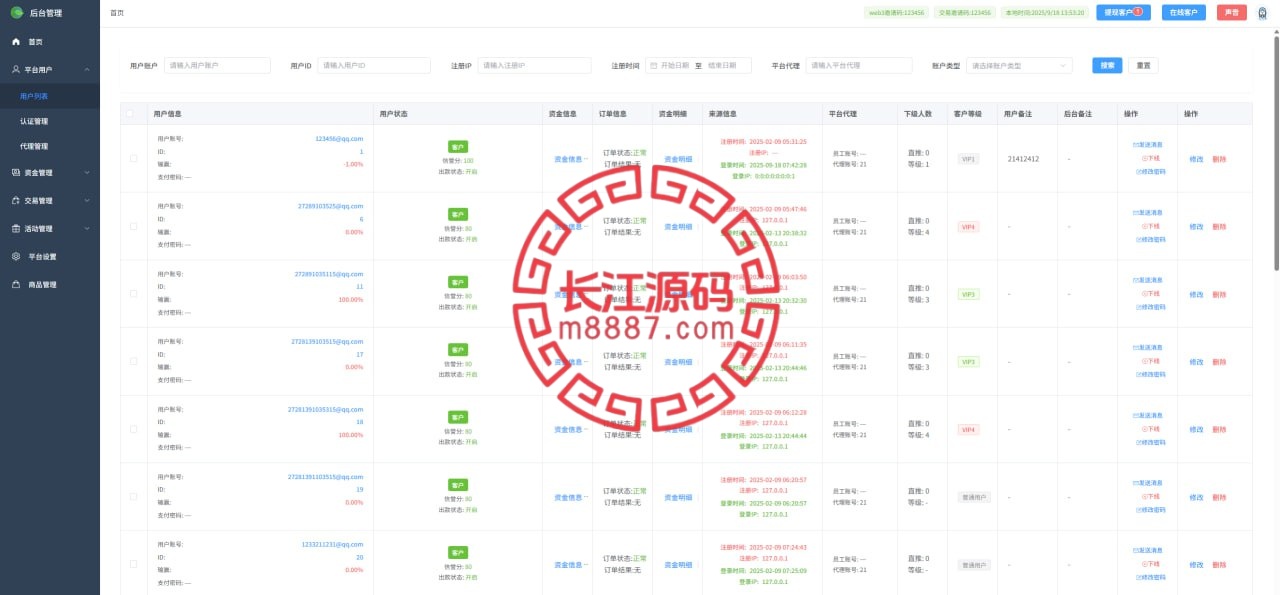Click 下线 icon for user ID 19
The width and height of the screenshot is (1280, 595).
pyautogui.click(x=1143, y=496)
